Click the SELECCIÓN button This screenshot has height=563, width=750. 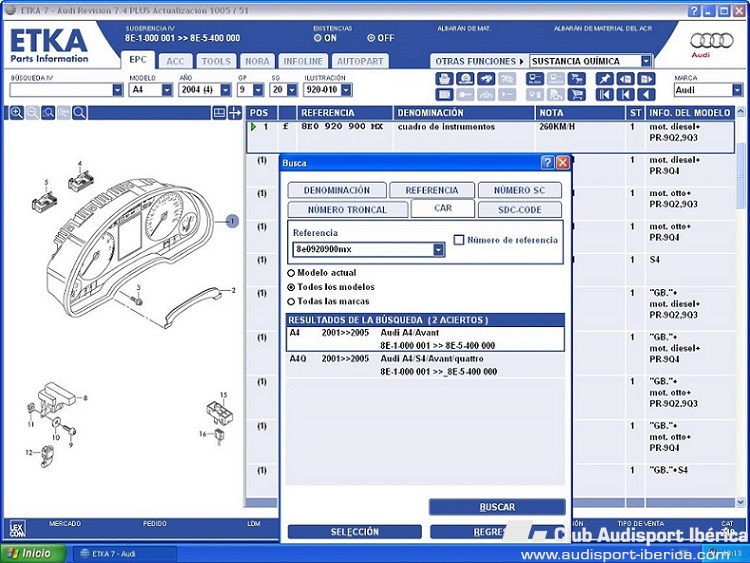354,532
